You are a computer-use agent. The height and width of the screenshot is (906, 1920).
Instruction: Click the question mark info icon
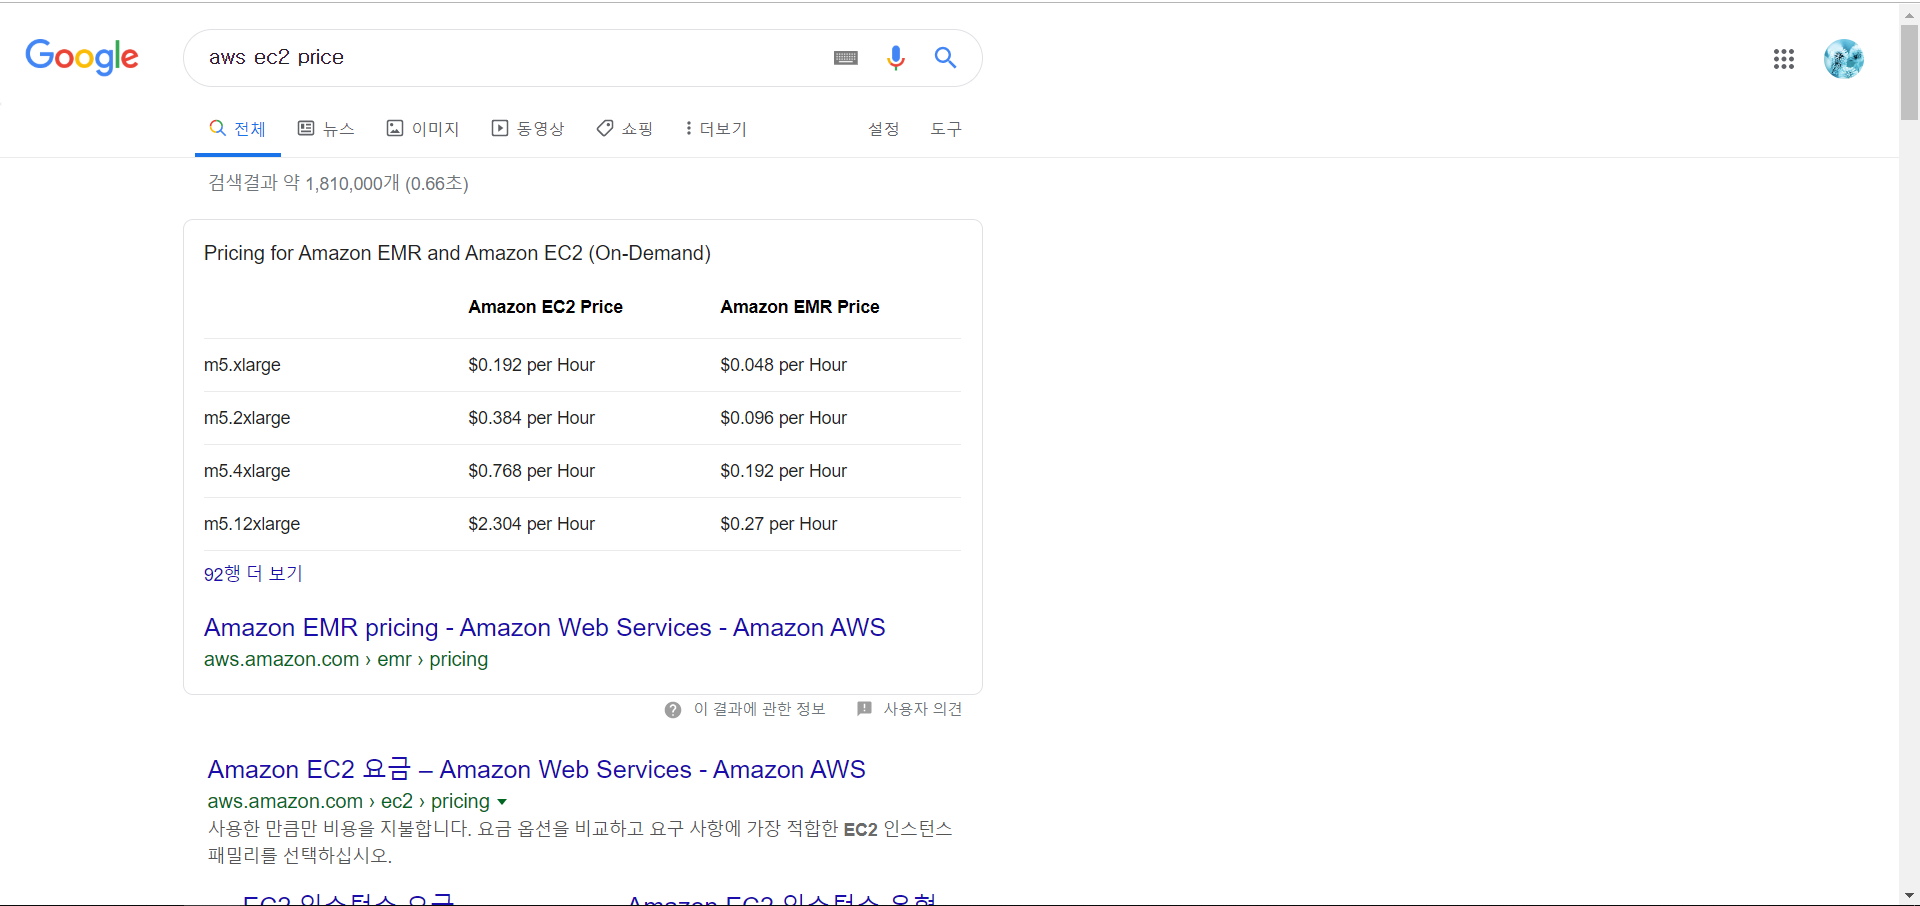click(x=673, y=709)
